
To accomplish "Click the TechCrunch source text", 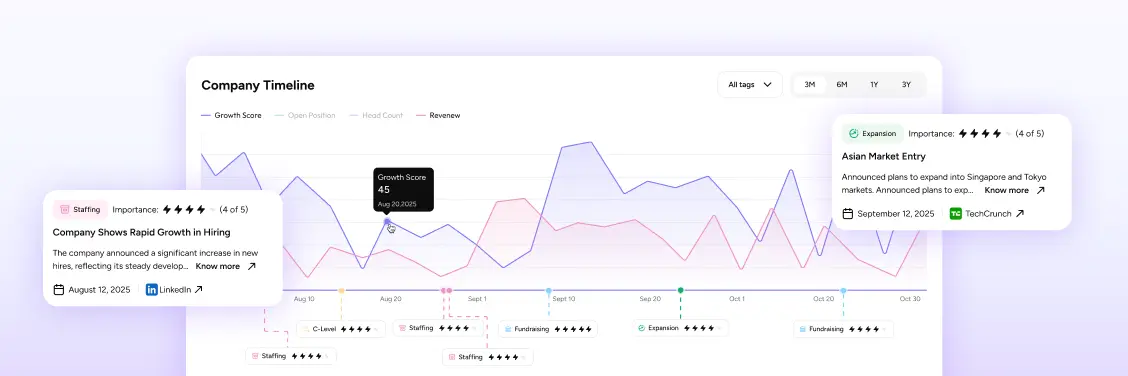I will pos(988,214).
